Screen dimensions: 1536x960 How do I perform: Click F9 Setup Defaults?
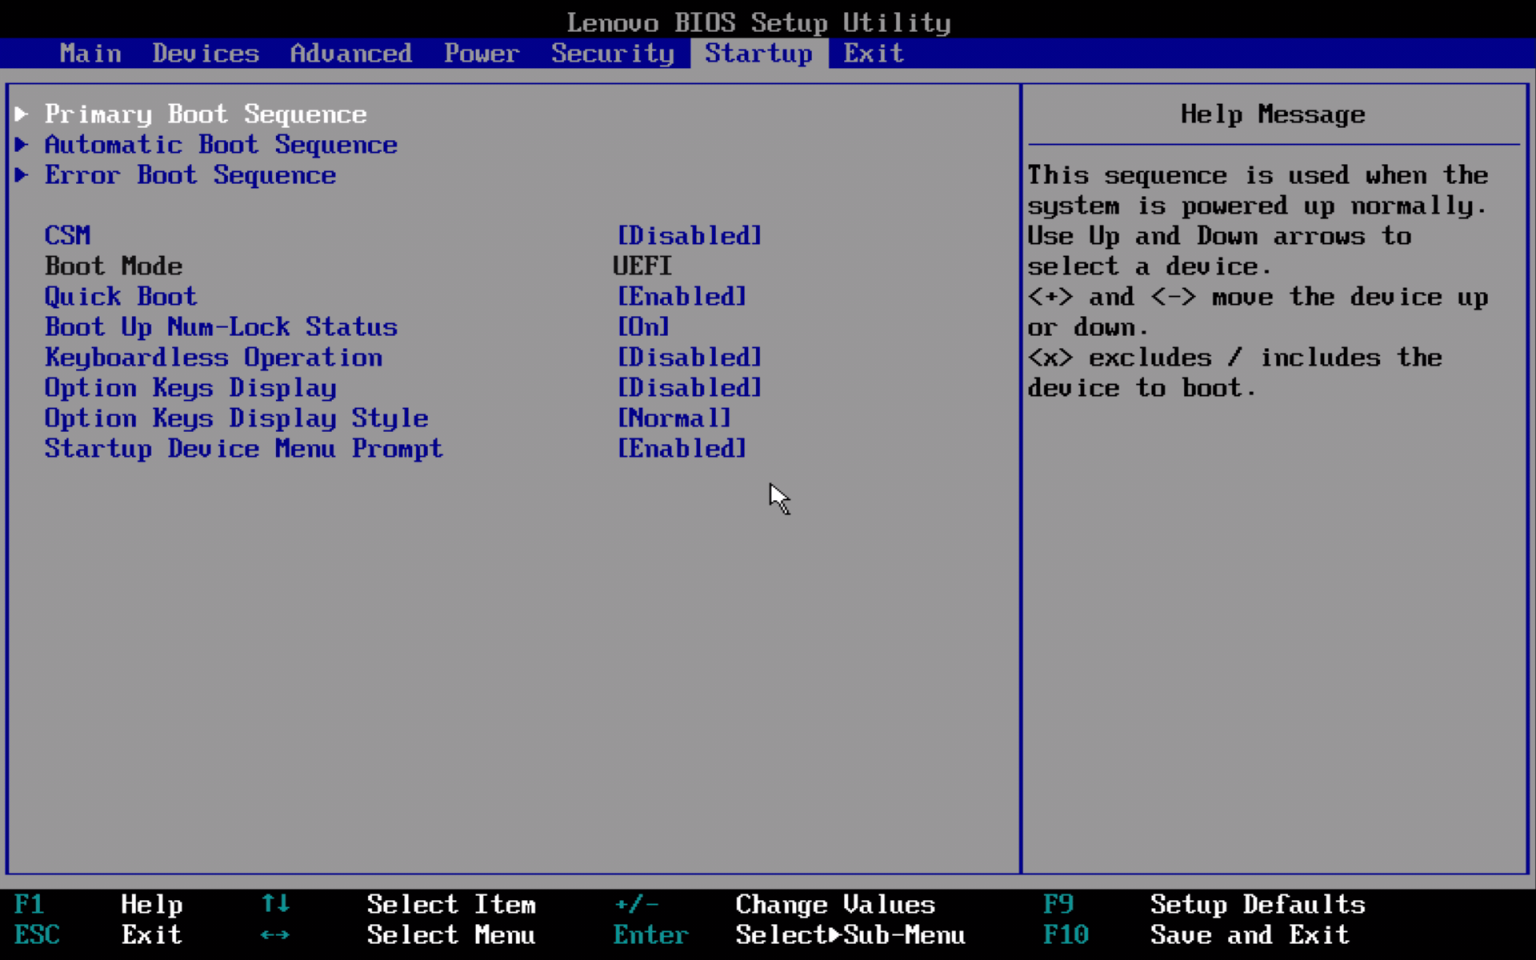1257,904
